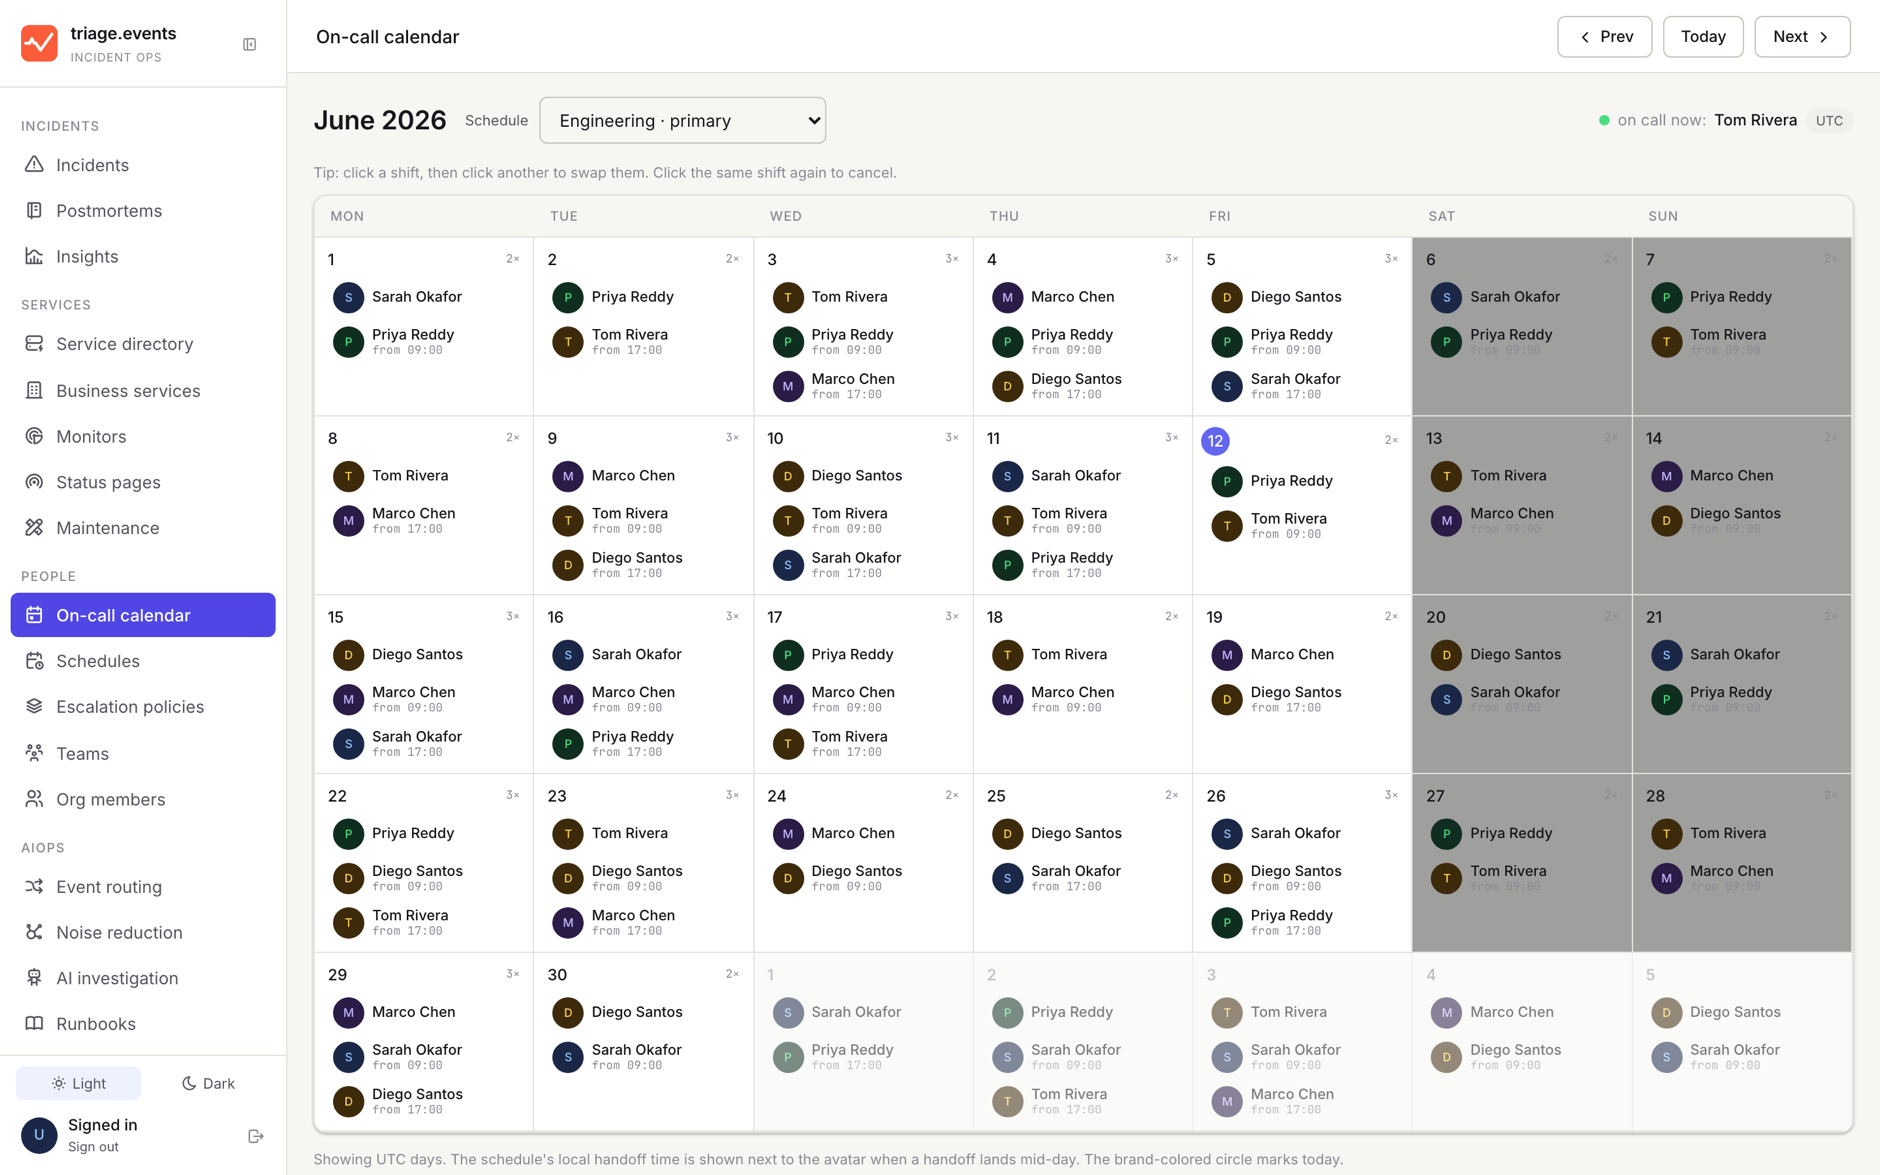
Task: Click the Escalation policies layers icon
Action: point(34,706)
